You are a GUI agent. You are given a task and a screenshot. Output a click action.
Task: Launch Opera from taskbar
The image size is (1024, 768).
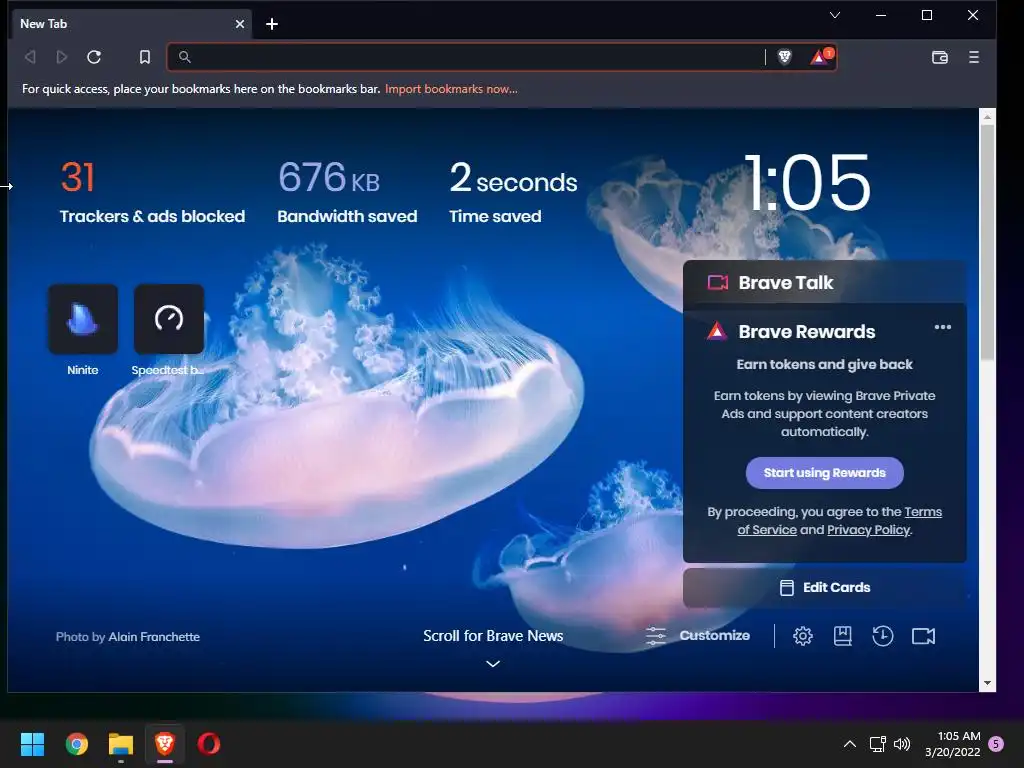coord(209,744)
